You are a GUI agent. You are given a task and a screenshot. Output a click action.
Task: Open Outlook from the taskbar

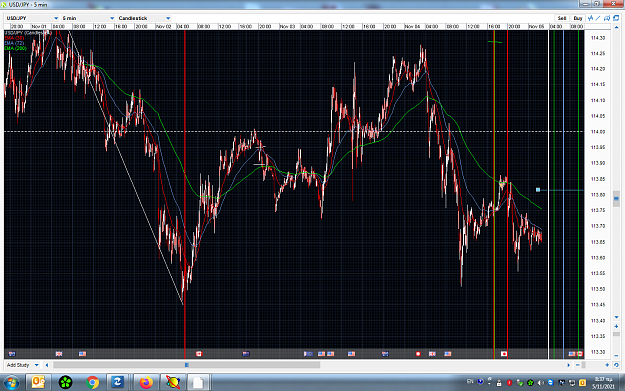38,383
